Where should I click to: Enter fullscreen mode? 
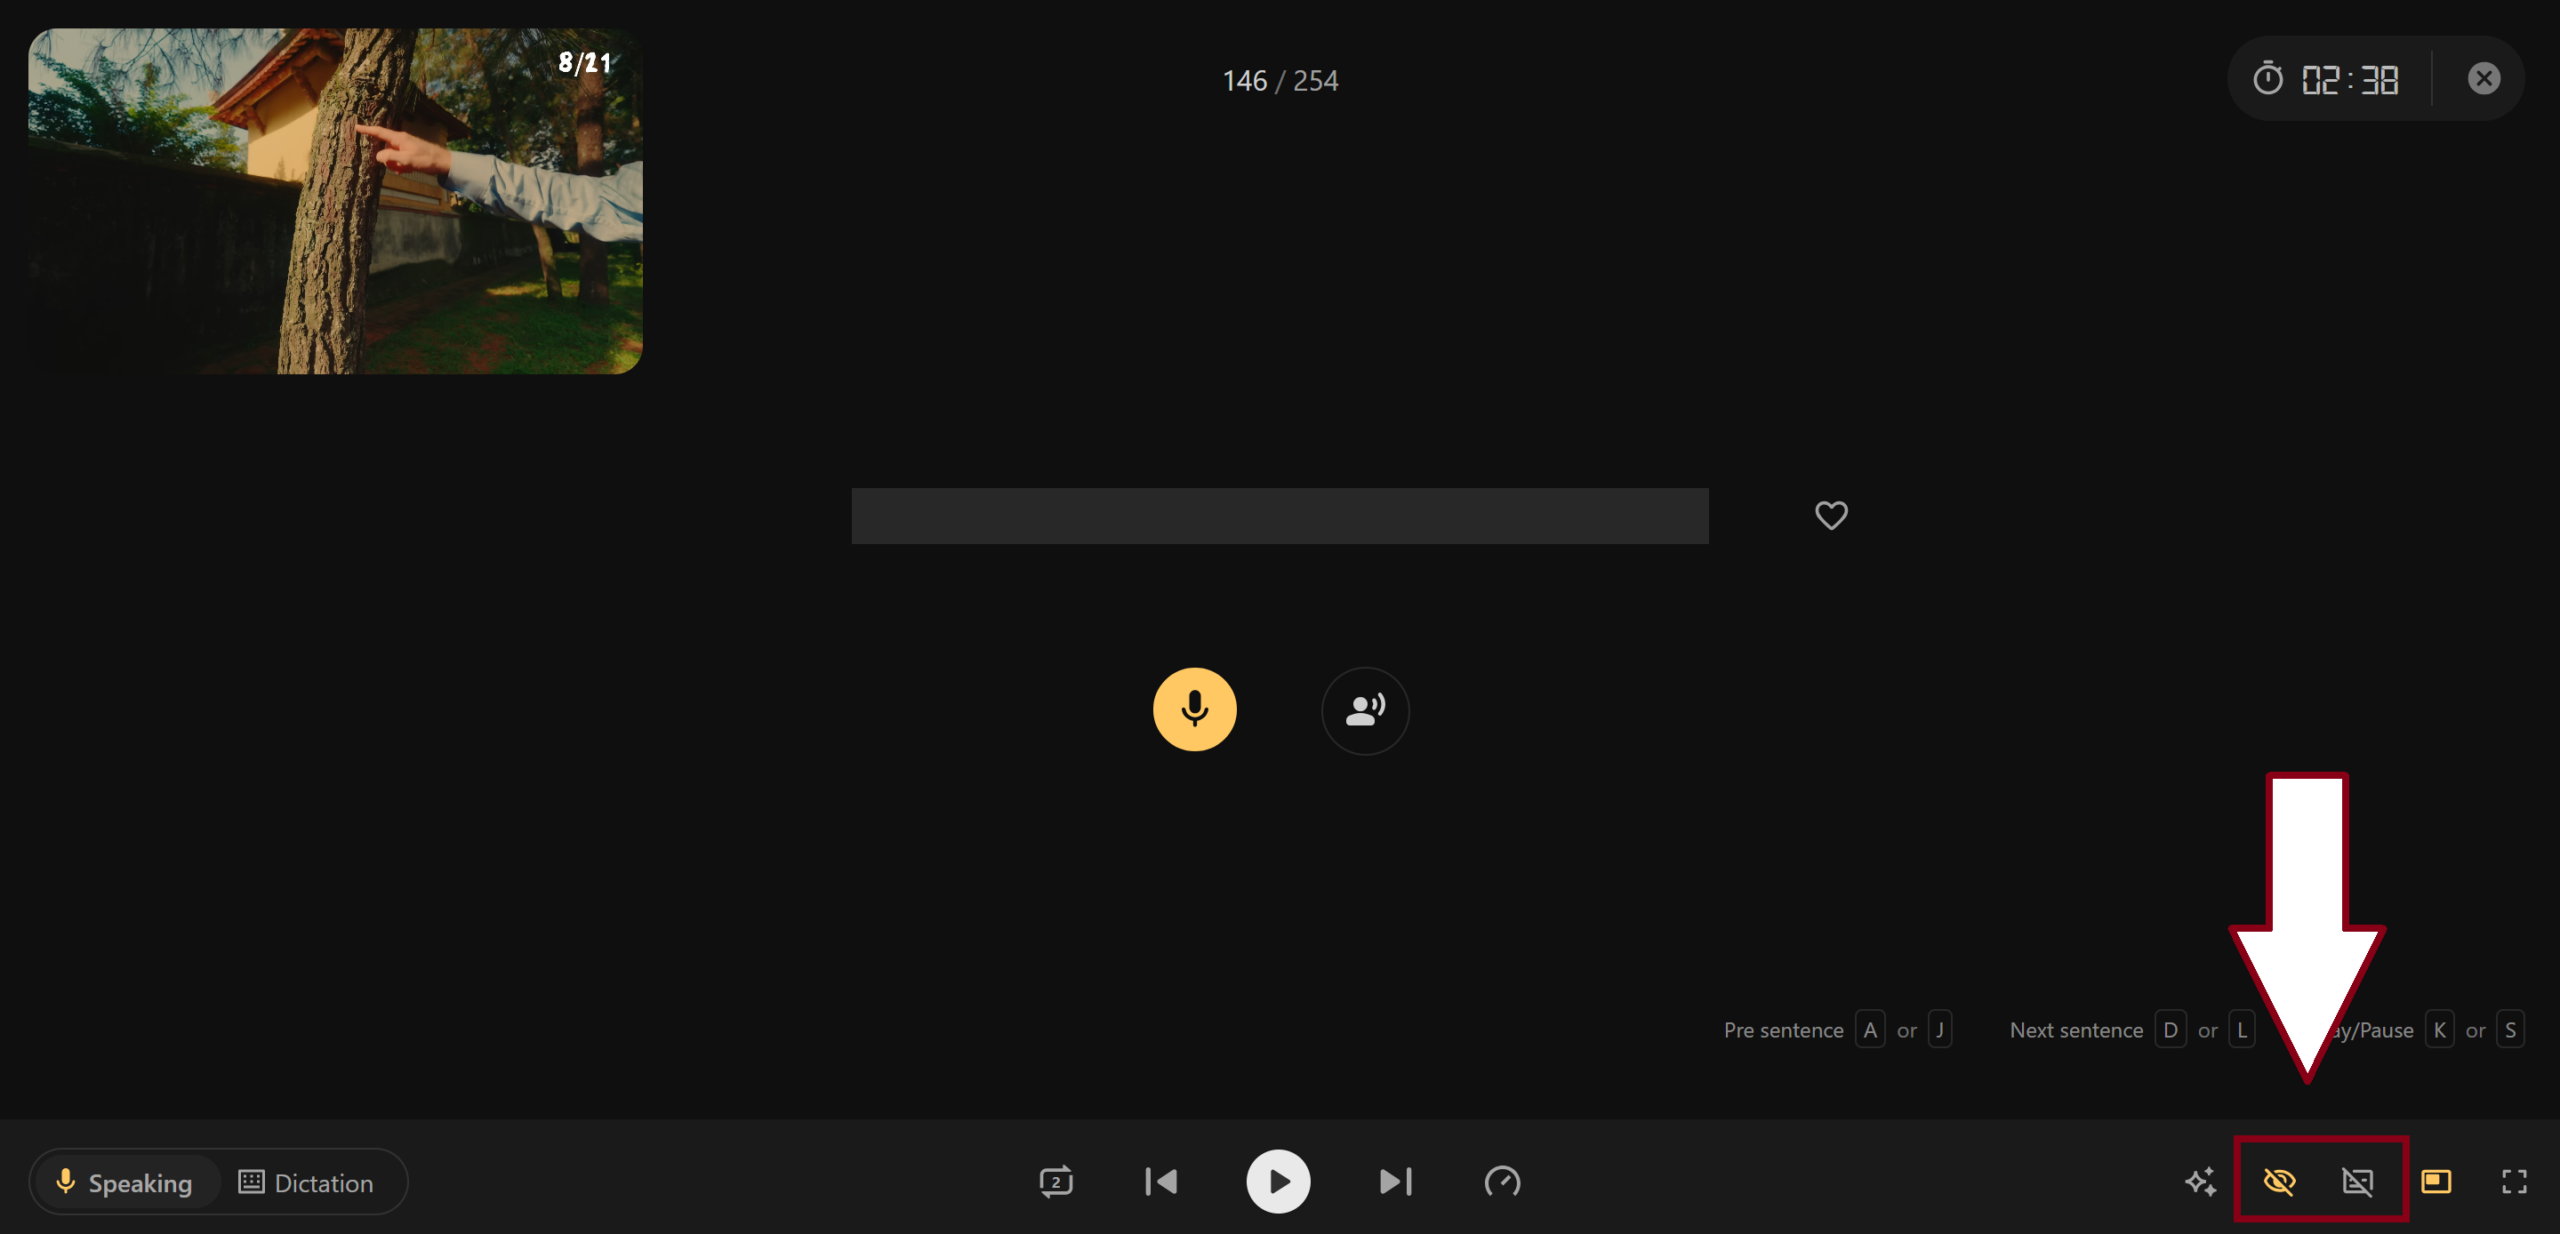2514,1181
